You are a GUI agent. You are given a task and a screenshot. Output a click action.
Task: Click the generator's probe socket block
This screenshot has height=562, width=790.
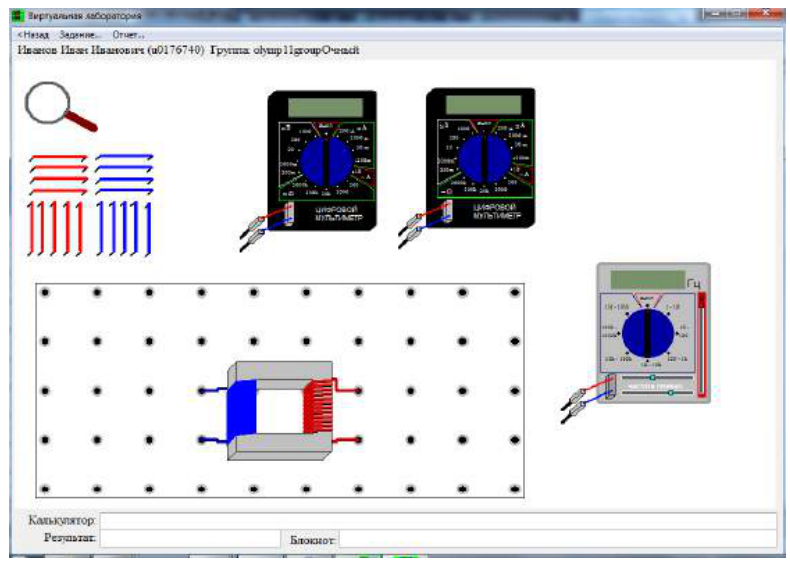pos(611,387)
